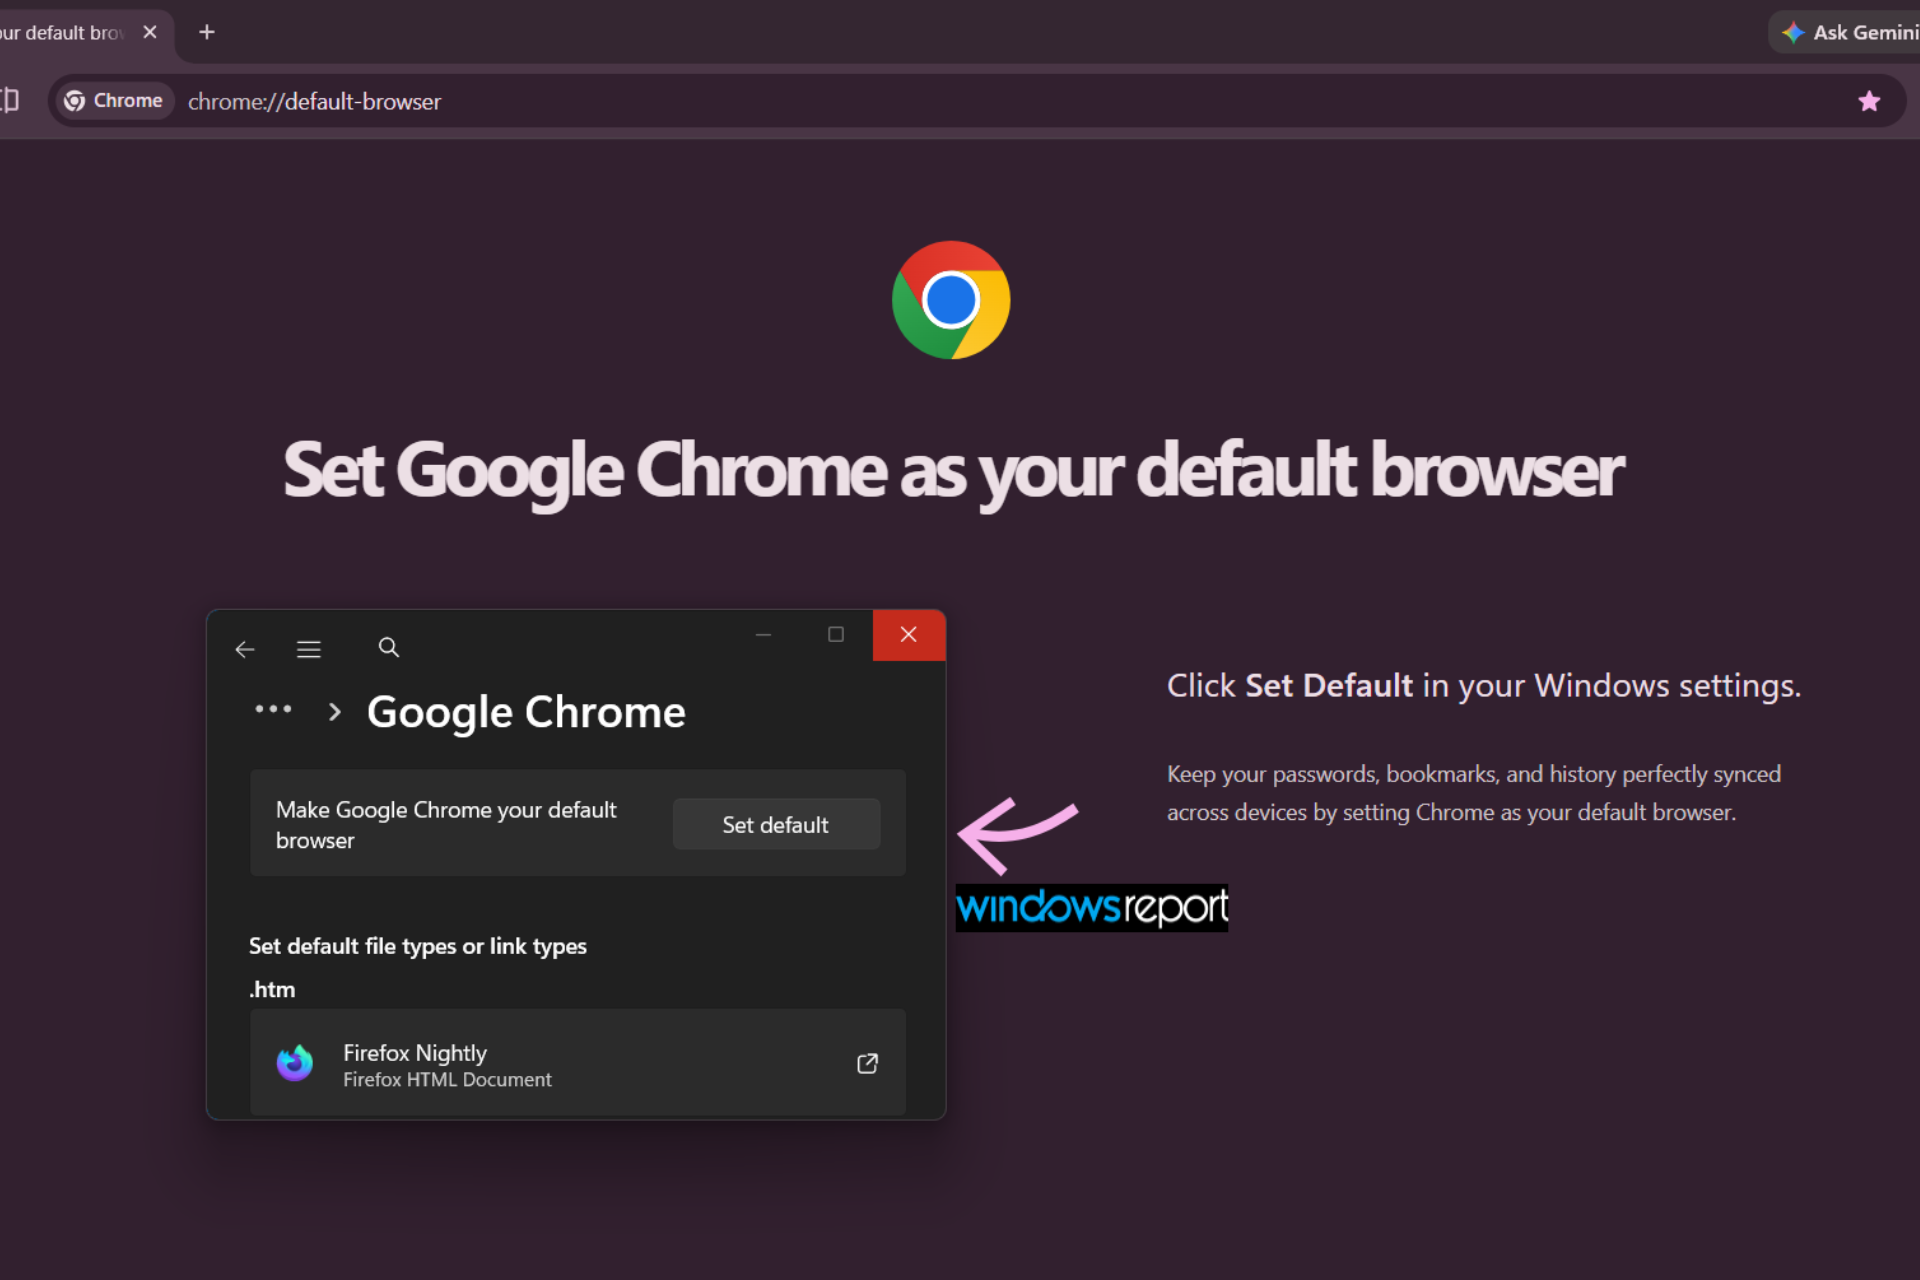Click the external link icon for Firefox Nightly
This screenshot has height=1280, width=1920.
pyautogui.click(x=867, y=1063)
